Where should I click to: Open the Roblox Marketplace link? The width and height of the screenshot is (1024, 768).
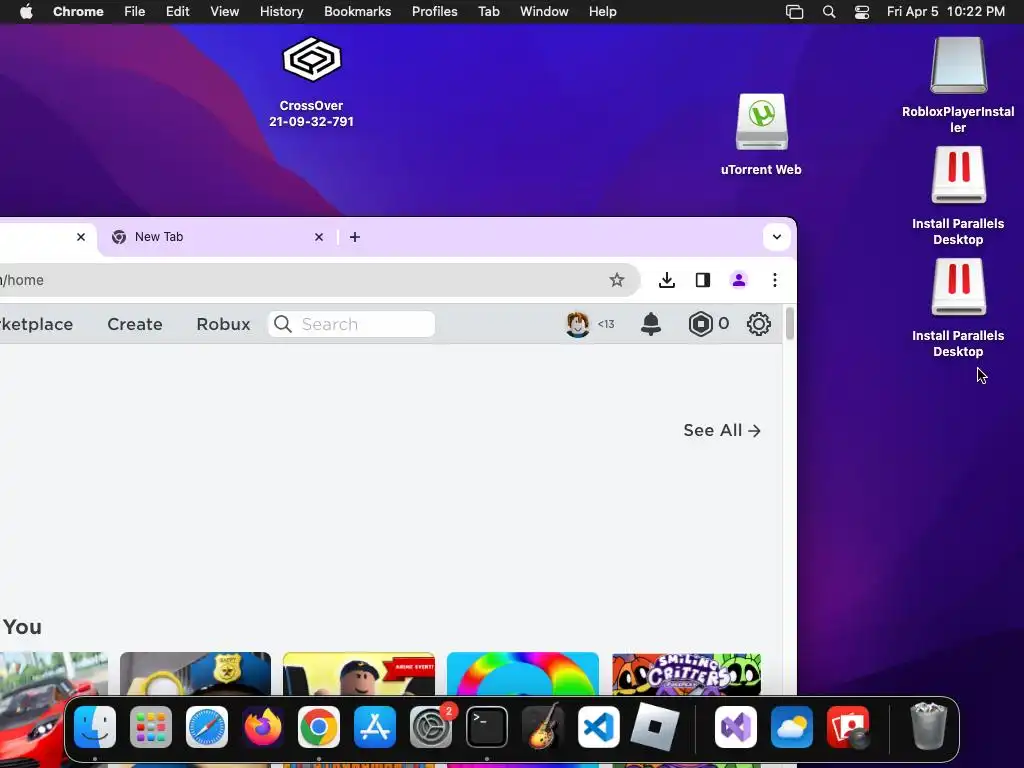click(x=37, y=324)
